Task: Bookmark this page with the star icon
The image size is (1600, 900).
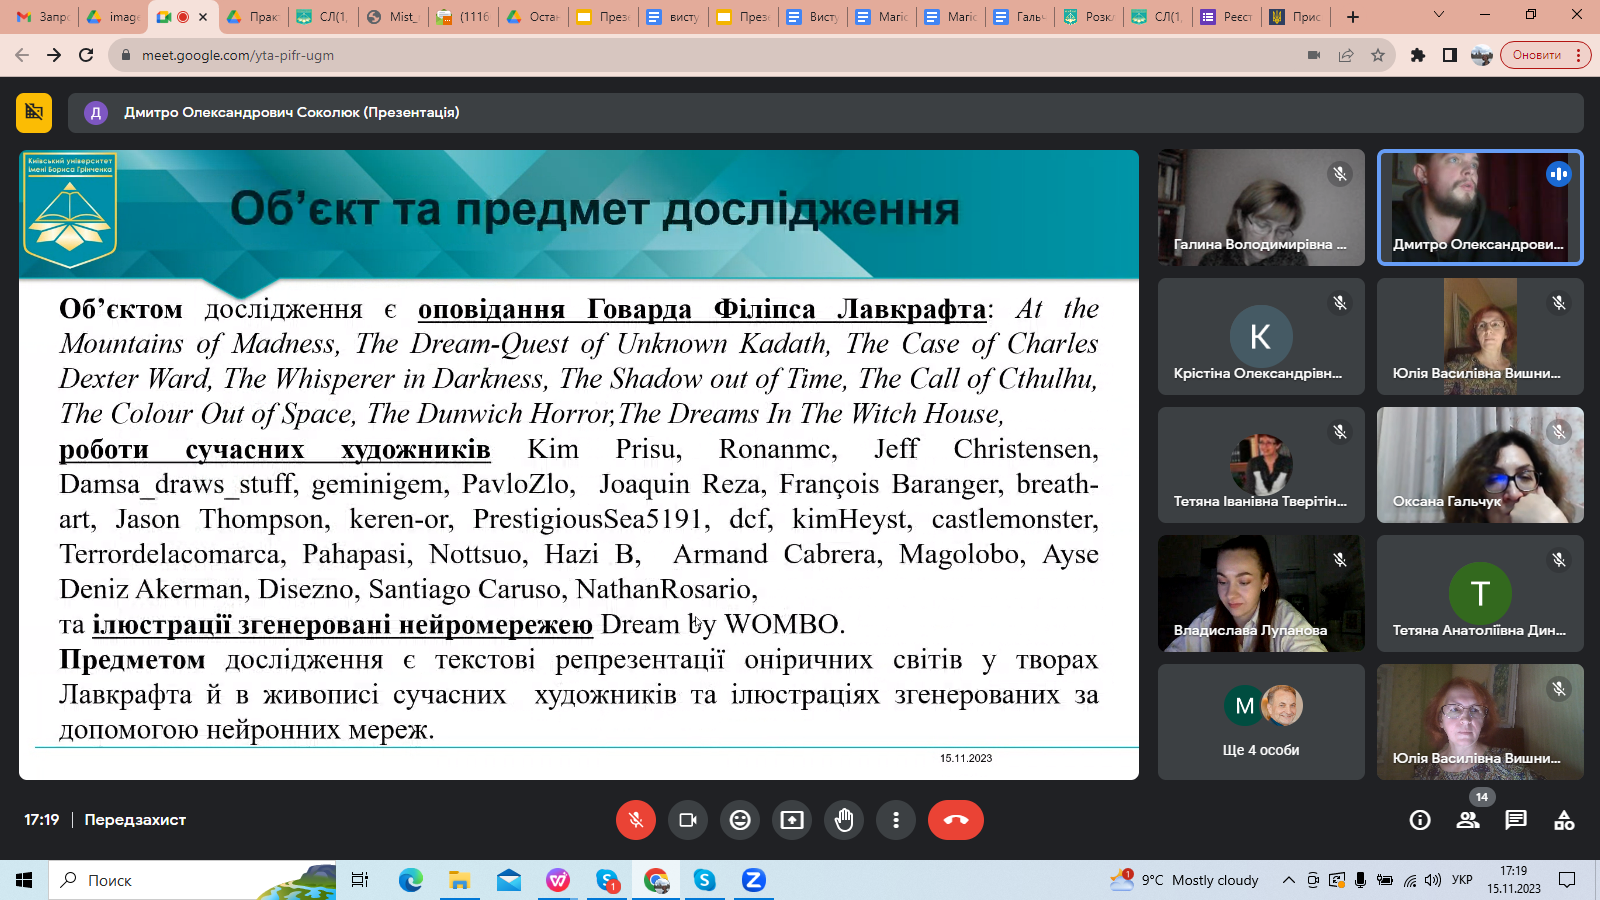Action: click(x=1378, y=55)
